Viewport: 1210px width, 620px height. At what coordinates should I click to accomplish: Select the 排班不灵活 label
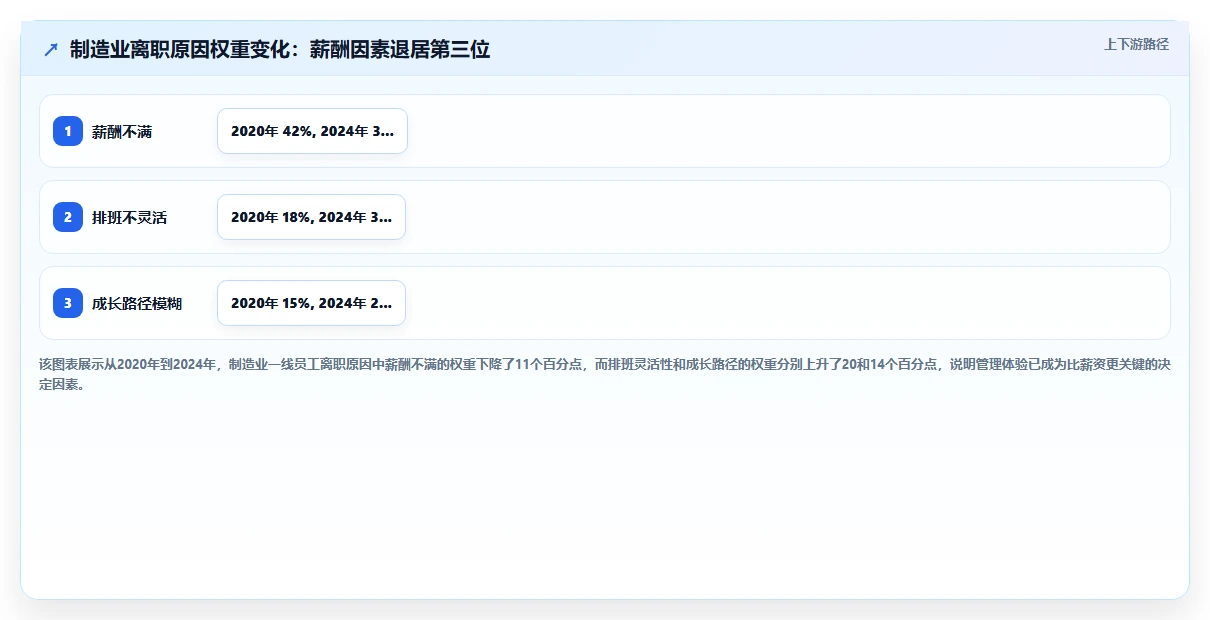tap(129, 217)
